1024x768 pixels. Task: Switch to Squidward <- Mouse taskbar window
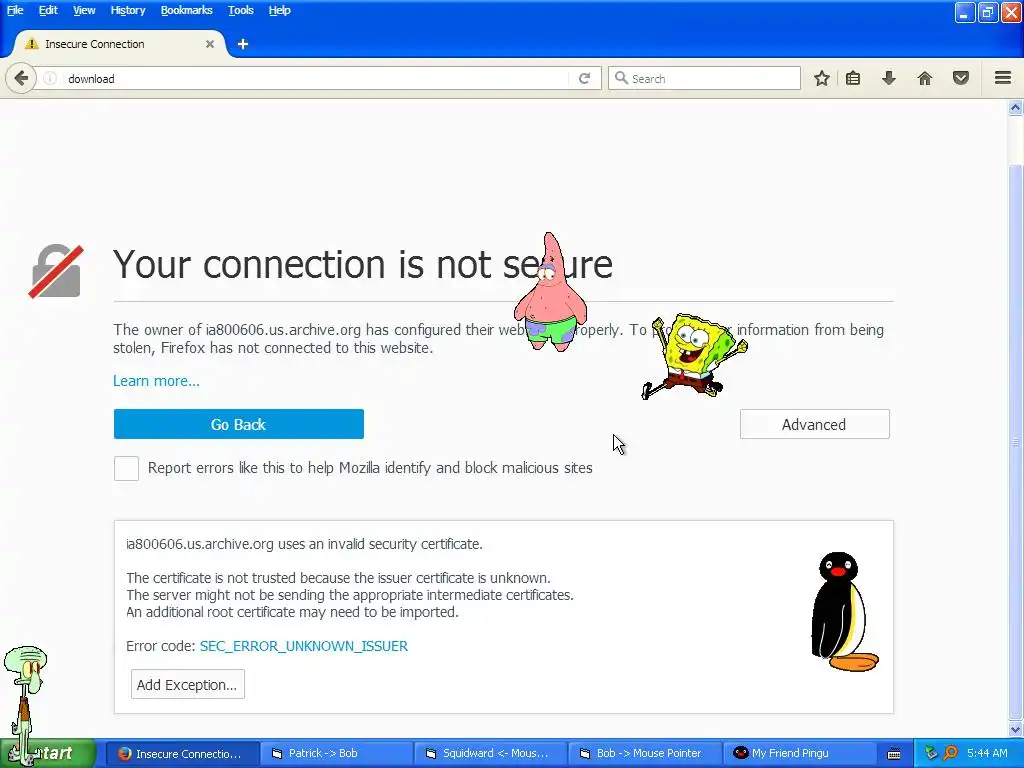pyautogui.click(x=491, y=754)
